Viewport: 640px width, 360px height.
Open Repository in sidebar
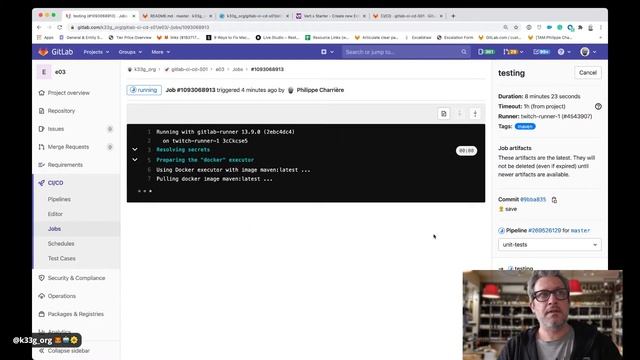(61, 111)
